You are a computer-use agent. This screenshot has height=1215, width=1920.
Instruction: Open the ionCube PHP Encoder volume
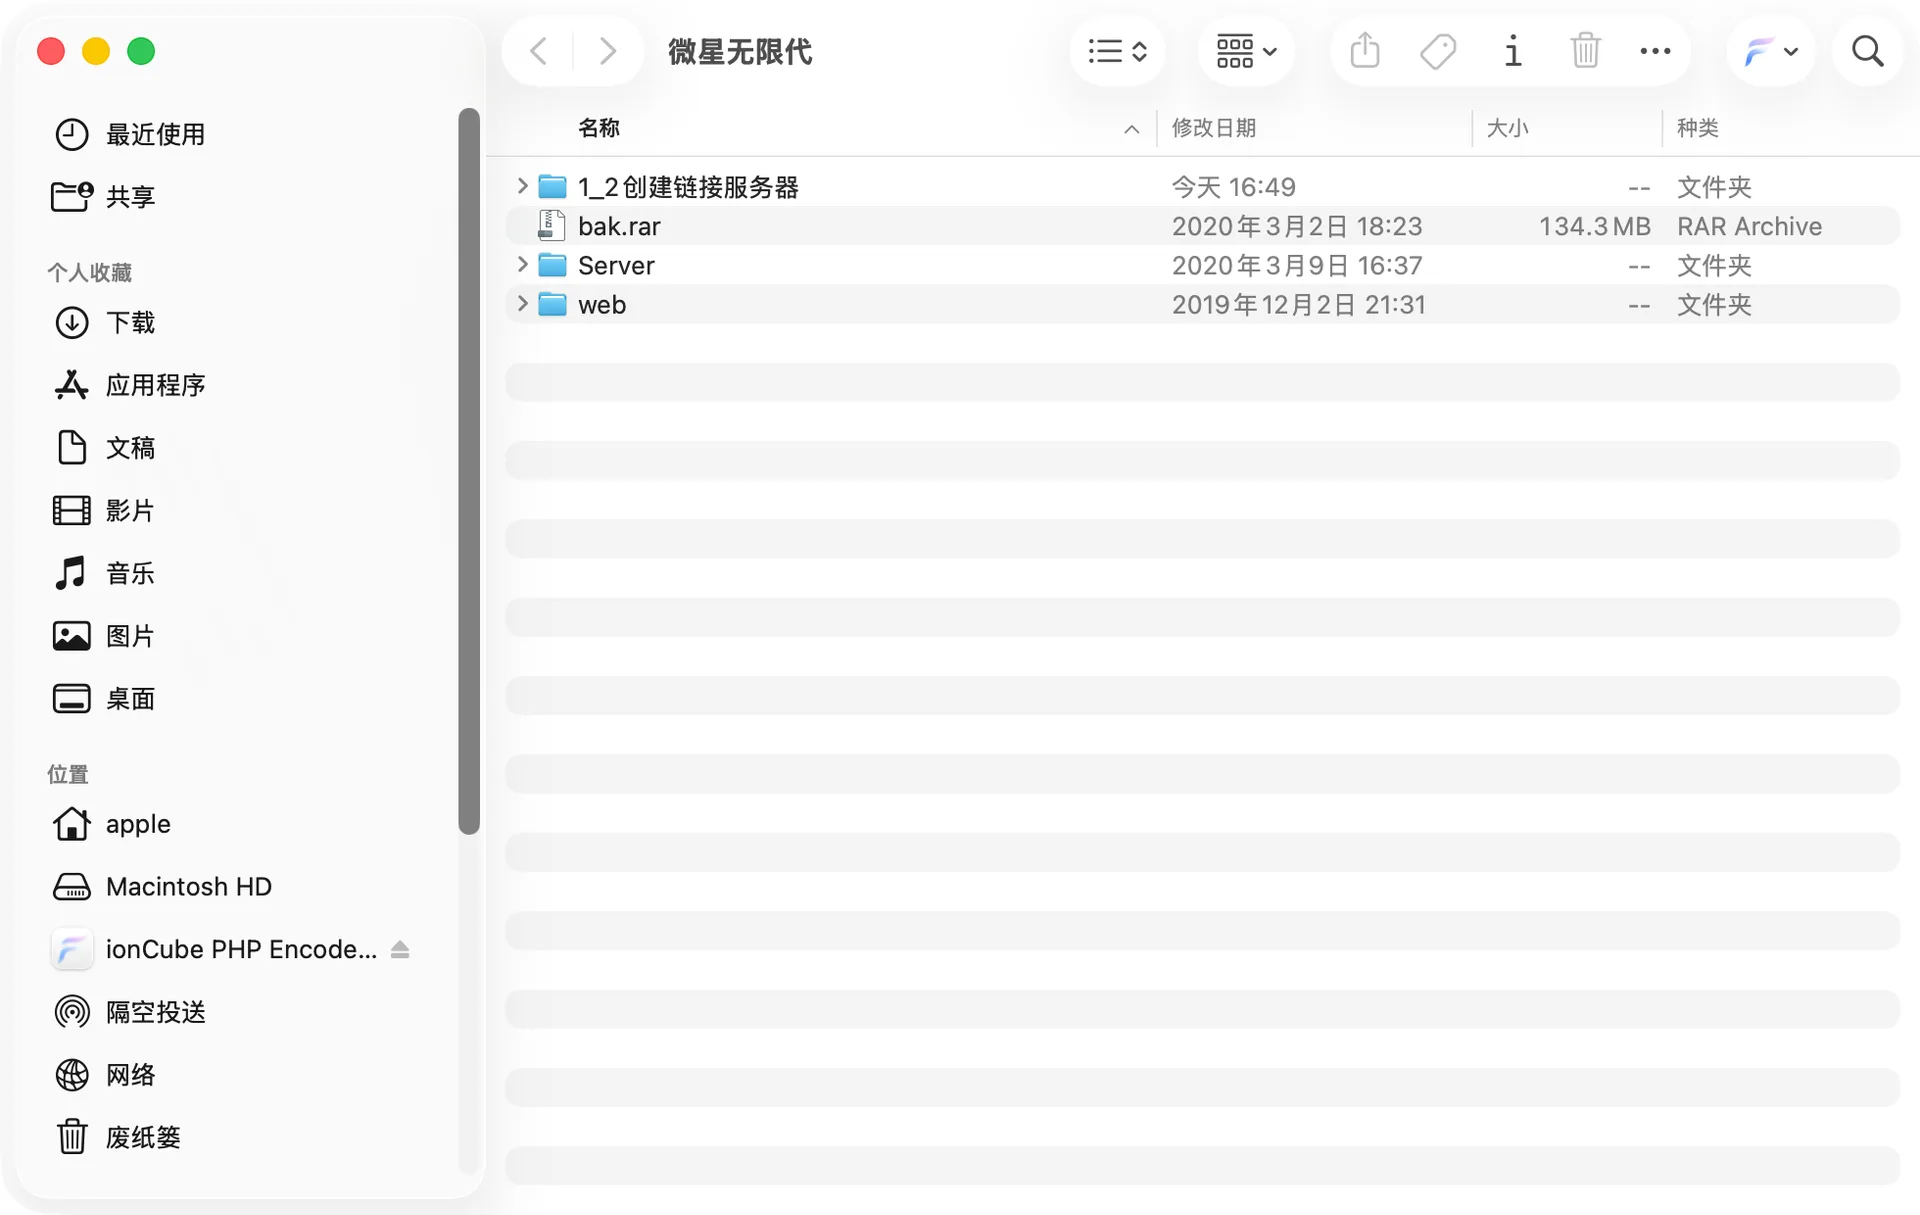[241, 949]
